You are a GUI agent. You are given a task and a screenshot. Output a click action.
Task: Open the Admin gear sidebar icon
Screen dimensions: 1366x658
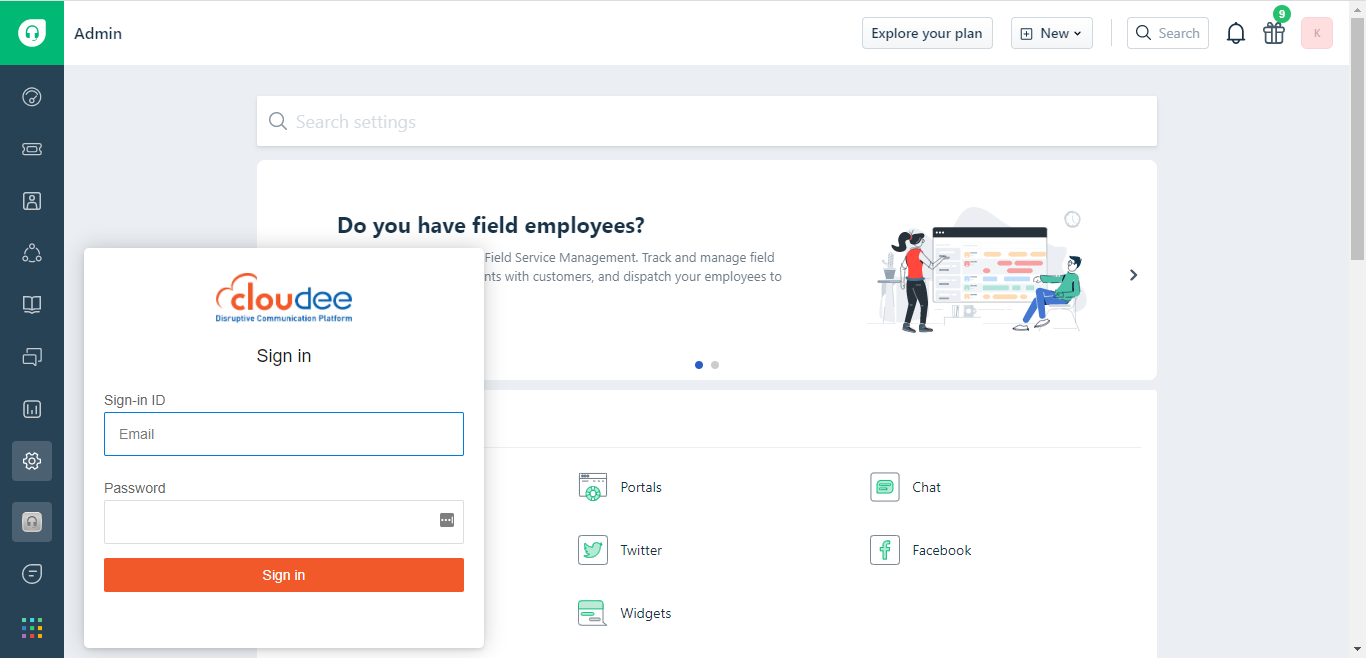[32, 461]
